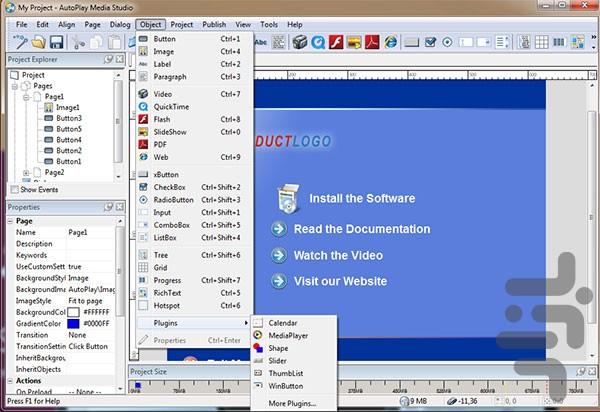
Task: Click the New Project wand icon
Action: point(20,42)
